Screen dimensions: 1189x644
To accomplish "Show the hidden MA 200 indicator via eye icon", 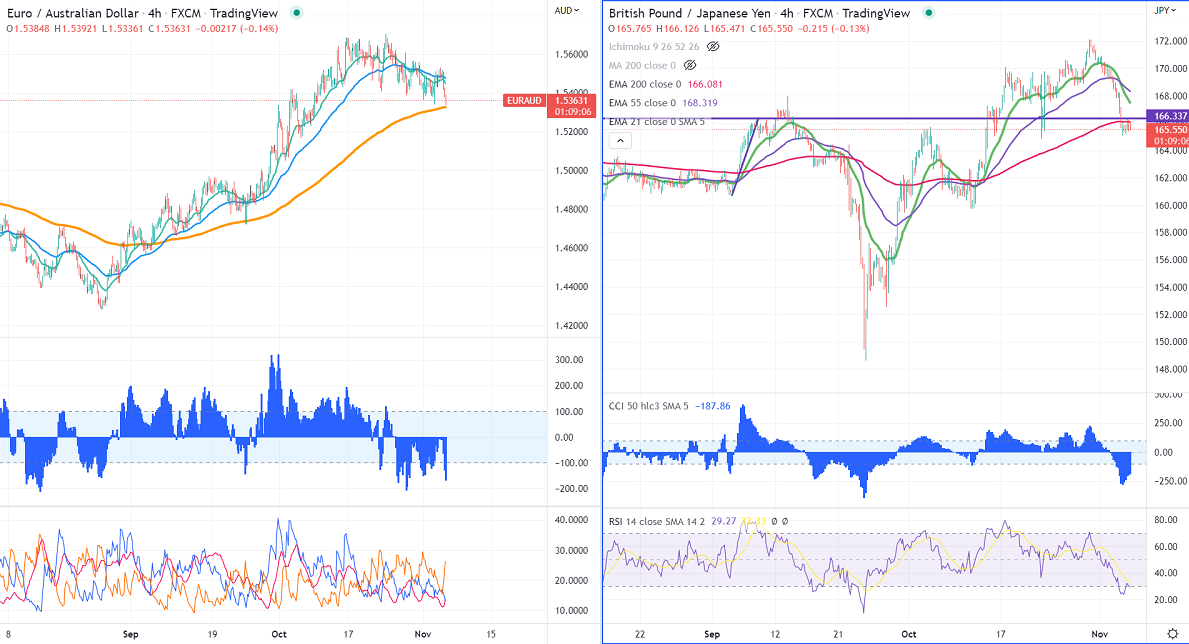I will tap(689, 66).
